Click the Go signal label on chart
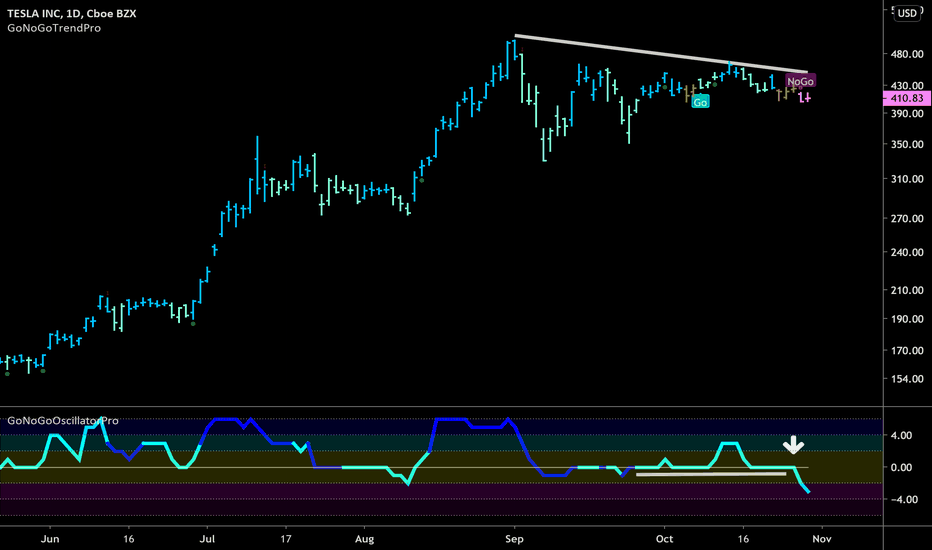932x550 pixels. tap(700, 102)
